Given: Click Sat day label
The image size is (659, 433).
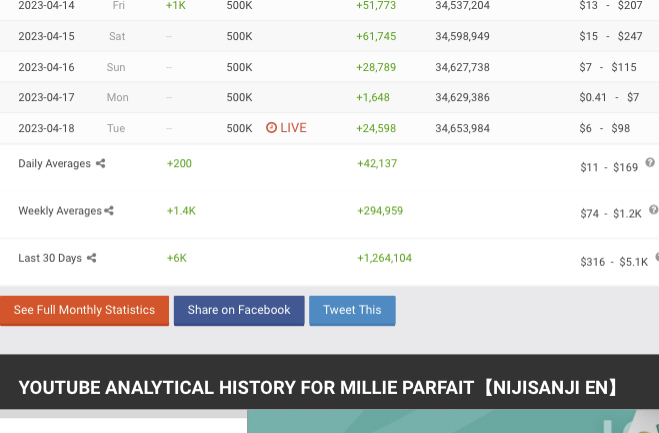Looking at the screenshot, I should 117,36.
